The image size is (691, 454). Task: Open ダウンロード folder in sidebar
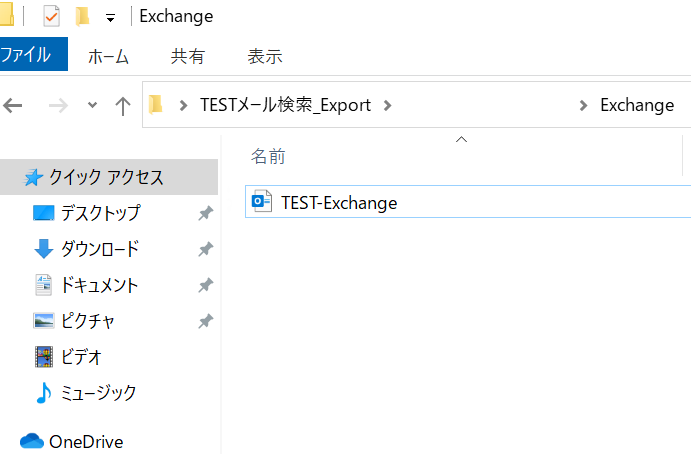tap(100, 249)
